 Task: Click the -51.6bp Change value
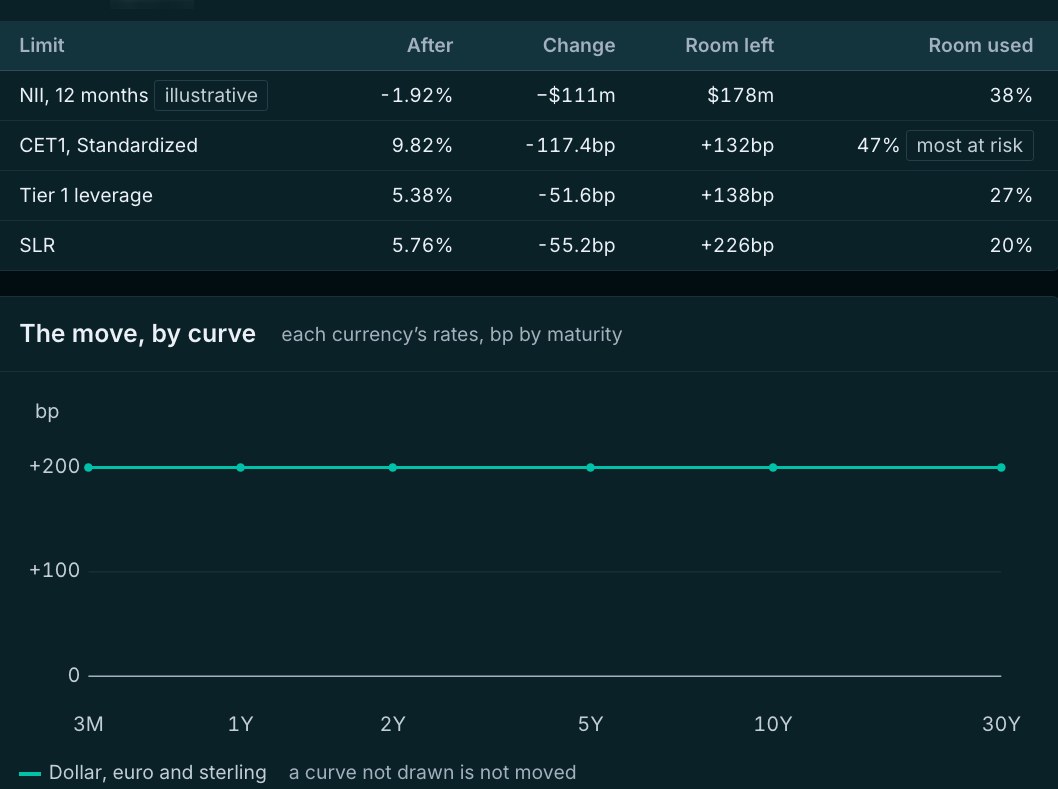576,195
